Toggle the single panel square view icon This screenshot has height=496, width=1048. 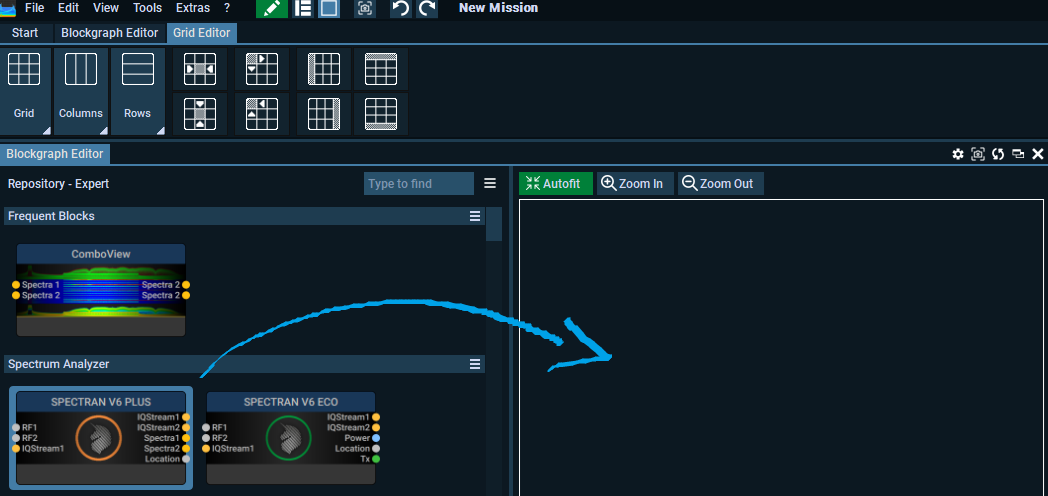(328, 8)
